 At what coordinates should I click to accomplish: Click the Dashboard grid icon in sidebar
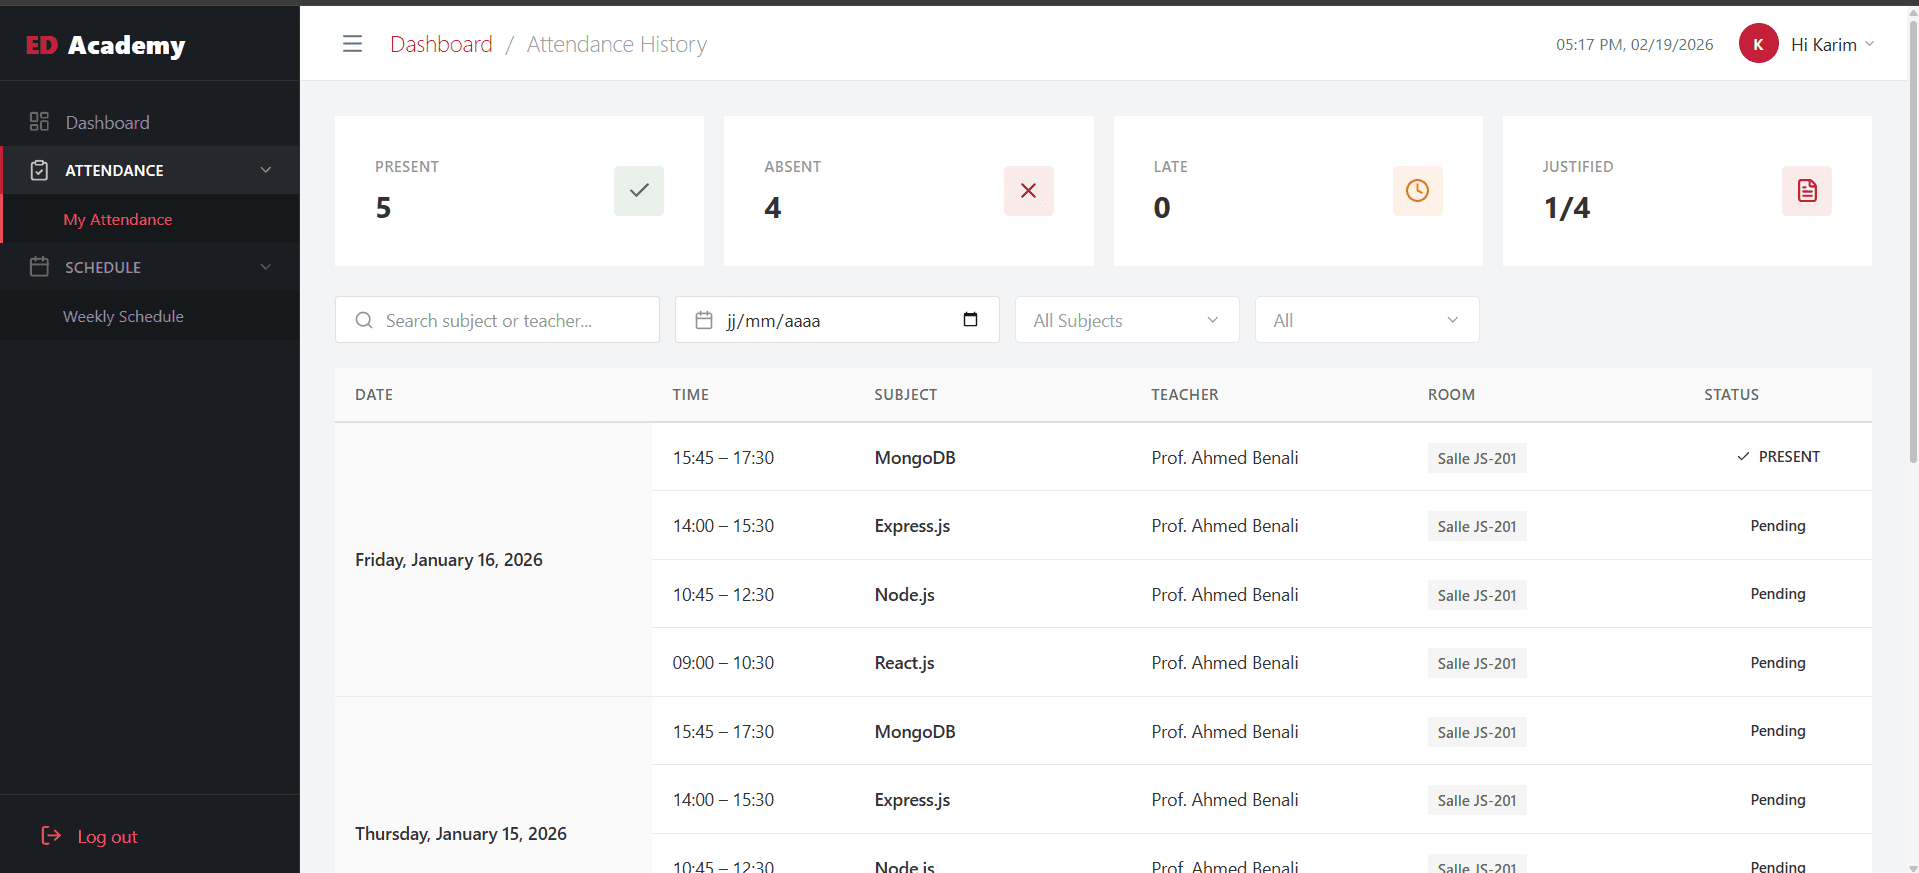pos(39,122)
